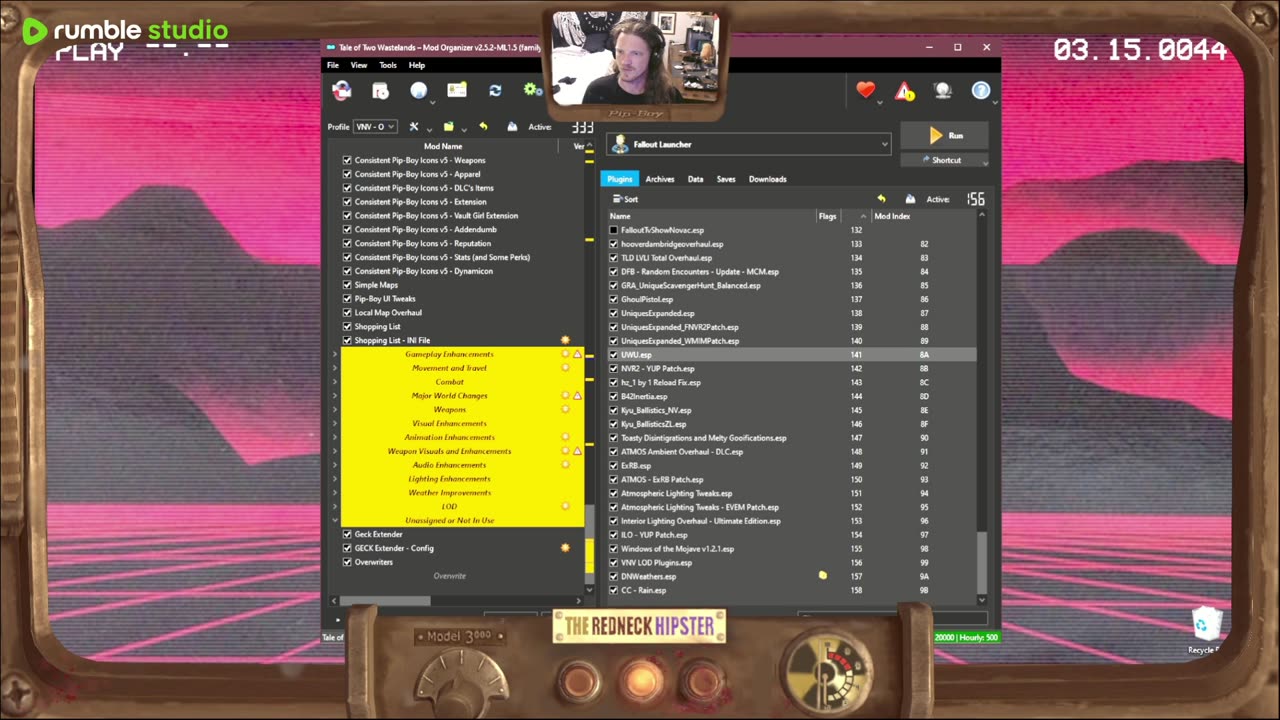Open the Recycle Bin on desktop

[1208, 629]
